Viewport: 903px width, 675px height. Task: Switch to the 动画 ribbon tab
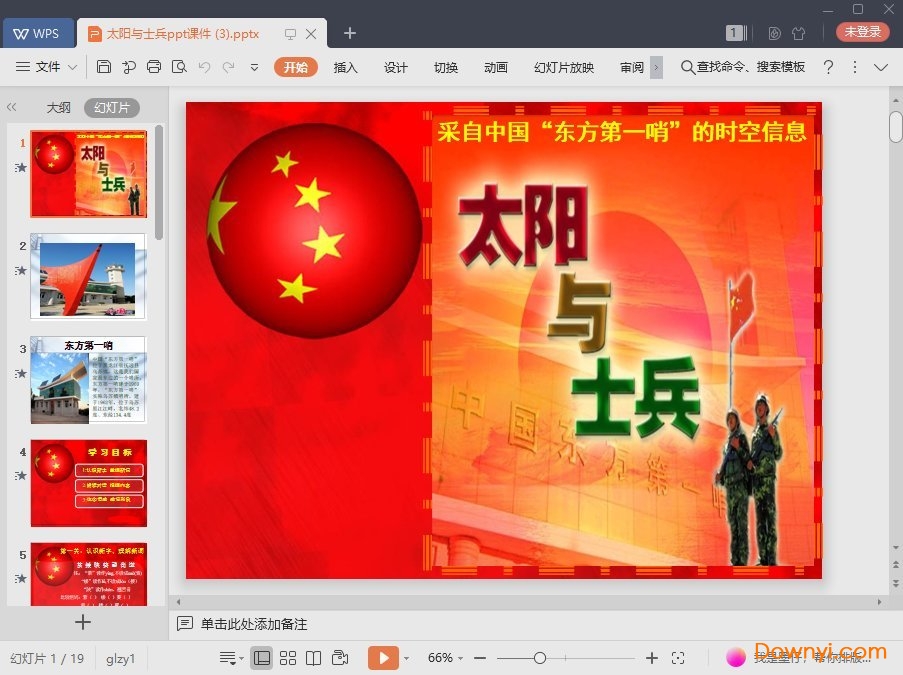(x=496, y=67)
